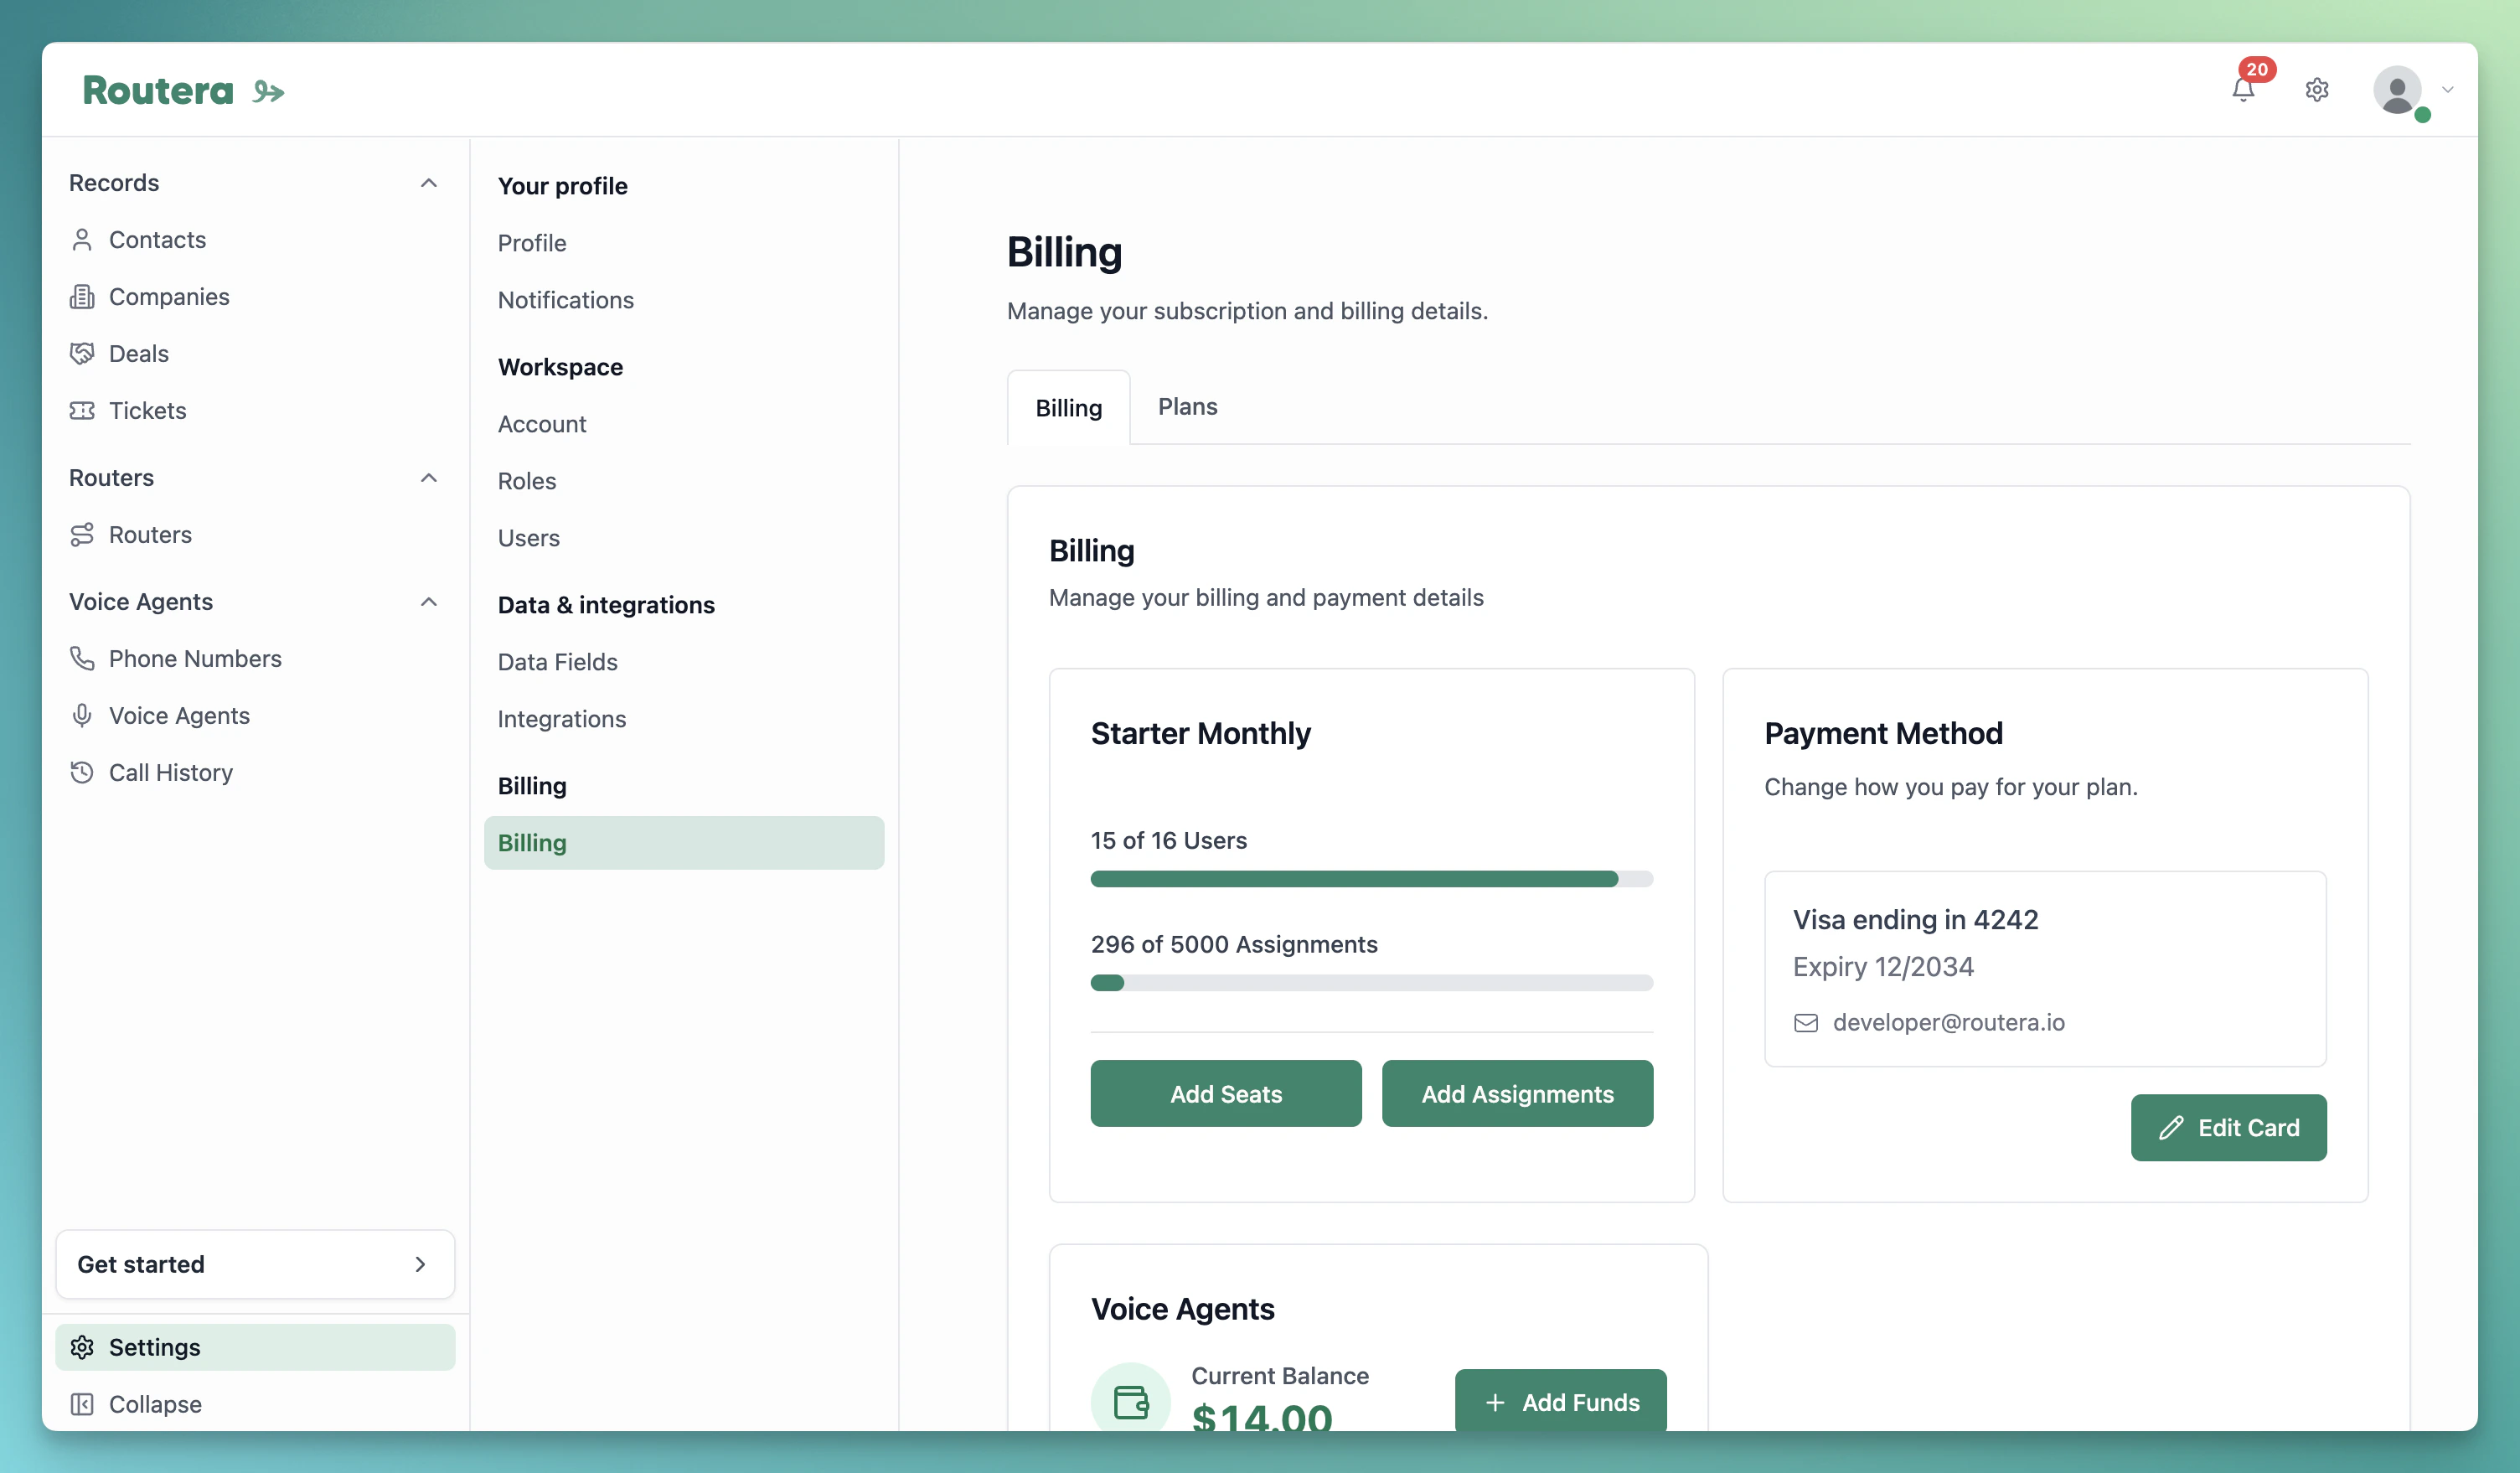Click the '15 of 16 Users' text
The height and width of the screenshot is (1473, 2520).
[x=1168, y=841]
